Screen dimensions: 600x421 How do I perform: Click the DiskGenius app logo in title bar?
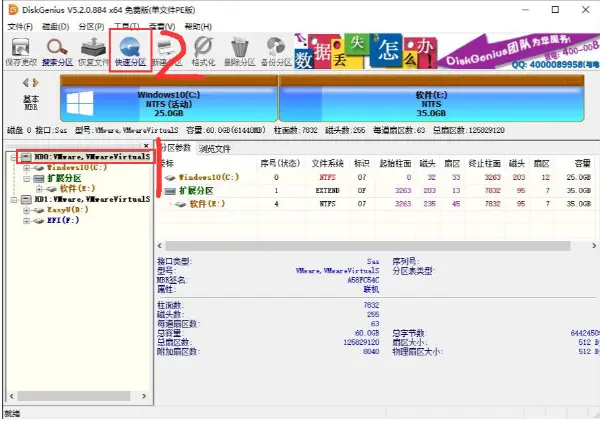coord(13,10)
